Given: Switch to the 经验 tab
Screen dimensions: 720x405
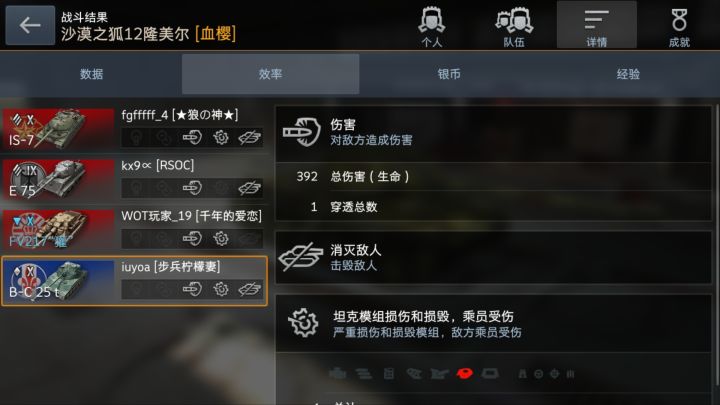Looking at the screenshot, I should click(x=628, y=74).
